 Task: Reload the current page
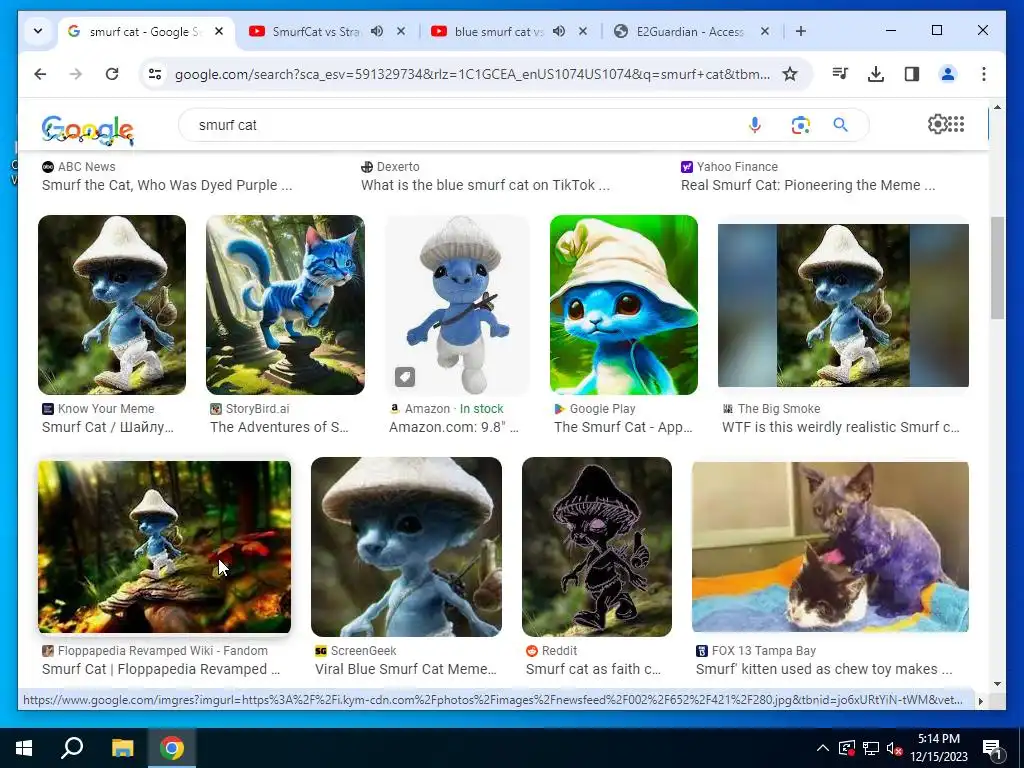point(112,74)
